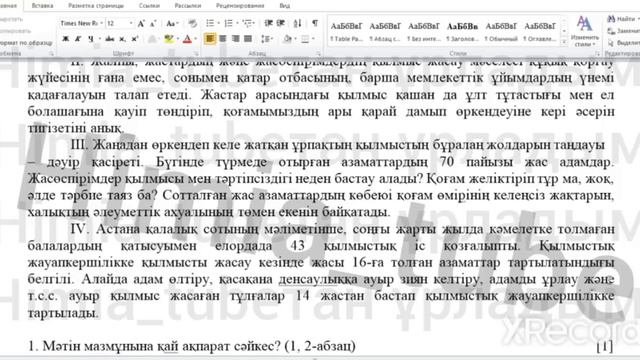
Task: Expand highlight color dropdown arrow
Action: pos(178,39)
